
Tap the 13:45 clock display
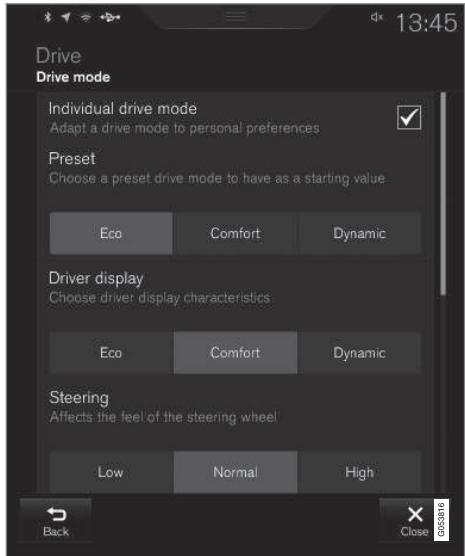tap(427, 23)
